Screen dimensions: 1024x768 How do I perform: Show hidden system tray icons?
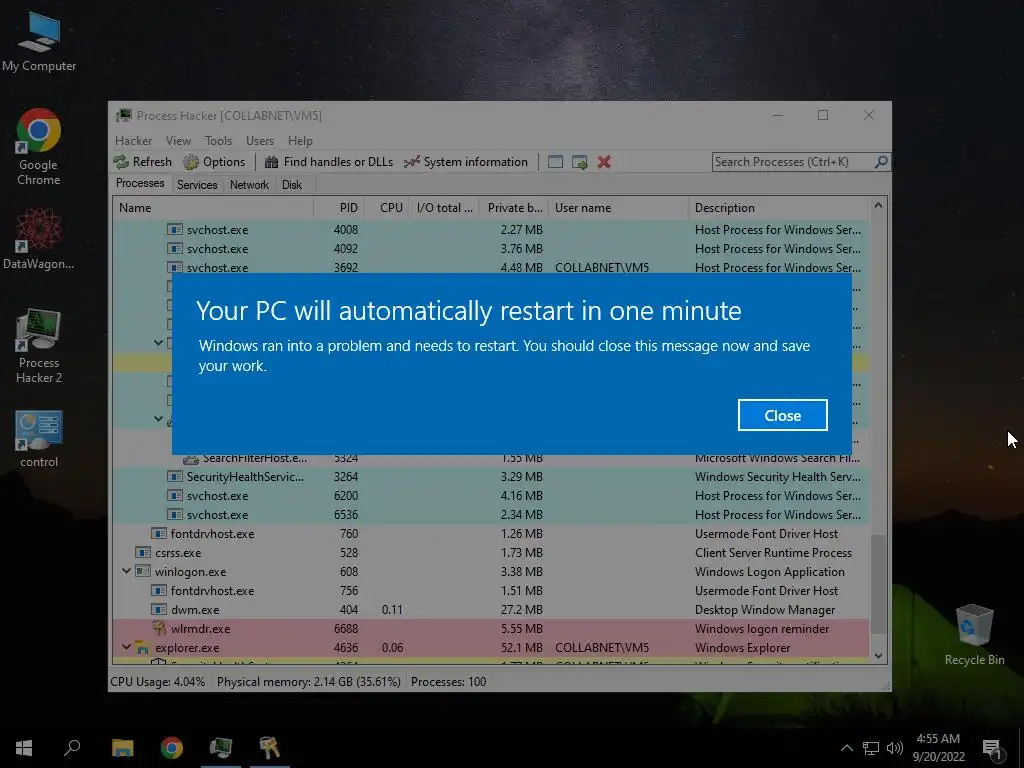point(846,748)
